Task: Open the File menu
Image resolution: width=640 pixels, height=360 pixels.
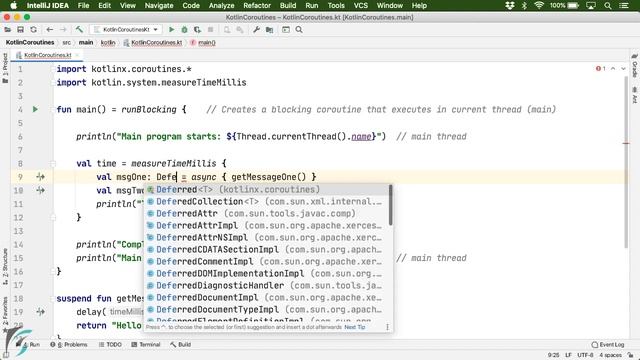Action: pos(83,5)
